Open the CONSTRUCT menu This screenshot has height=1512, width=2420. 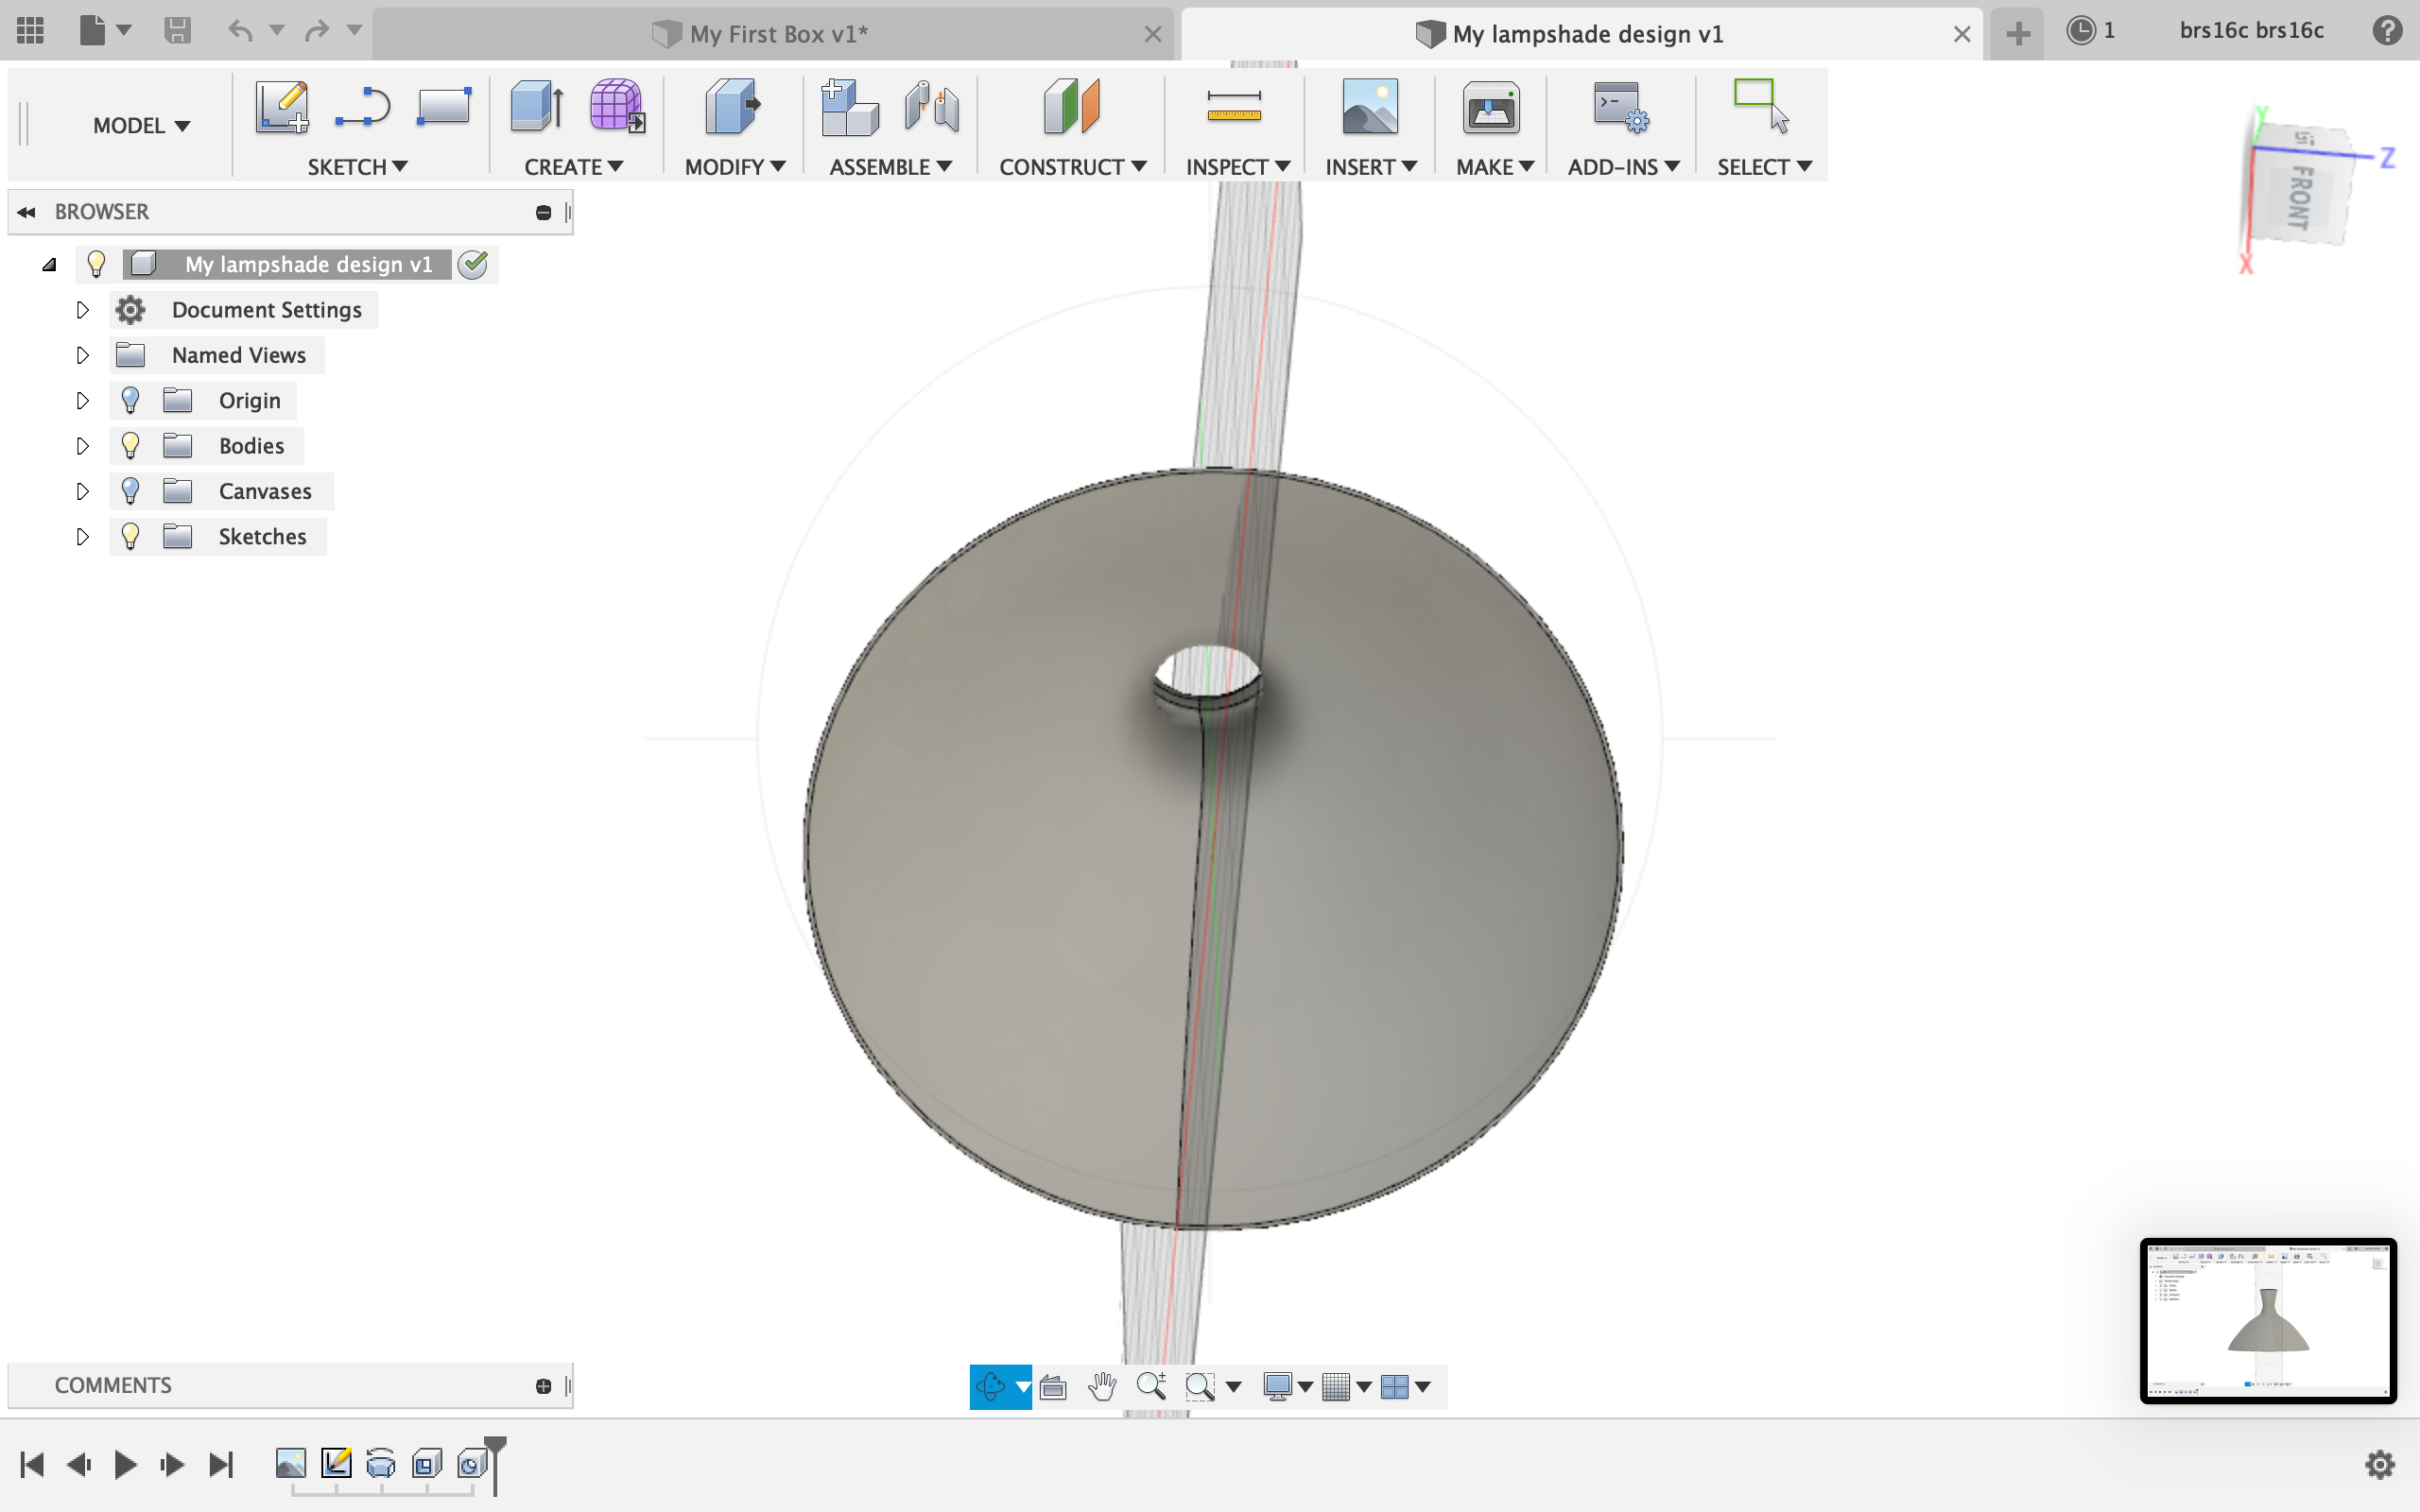(1071, 167)
